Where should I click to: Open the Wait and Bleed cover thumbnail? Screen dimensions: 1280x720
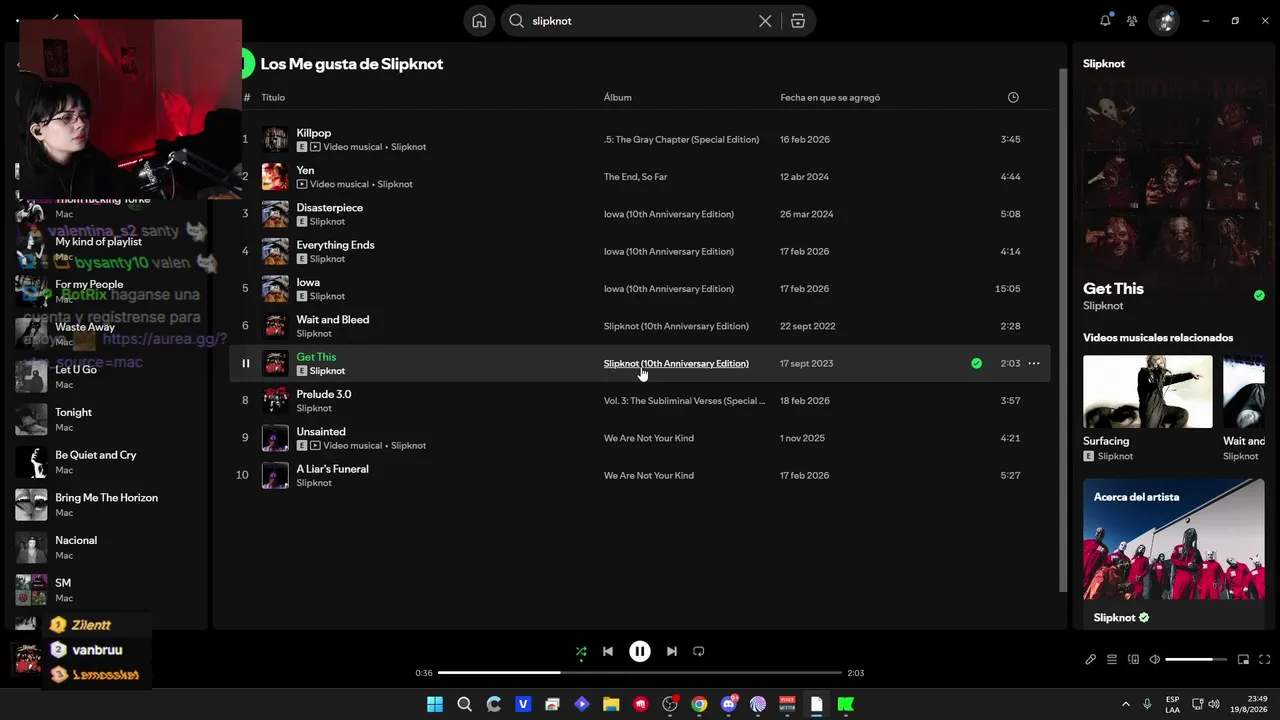click(275, 326)
